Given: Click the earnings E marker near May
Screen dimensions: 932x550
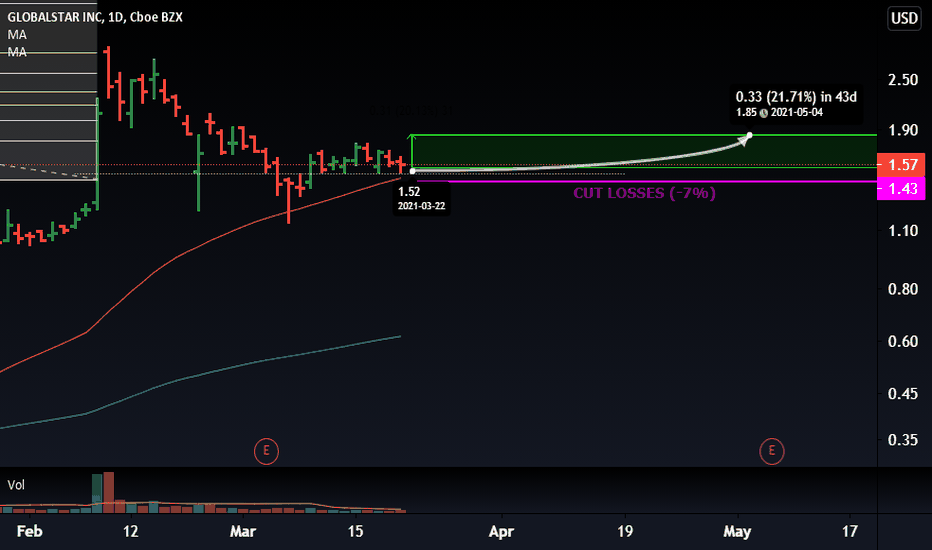Looking at the screenshot, I should [772, 451].
